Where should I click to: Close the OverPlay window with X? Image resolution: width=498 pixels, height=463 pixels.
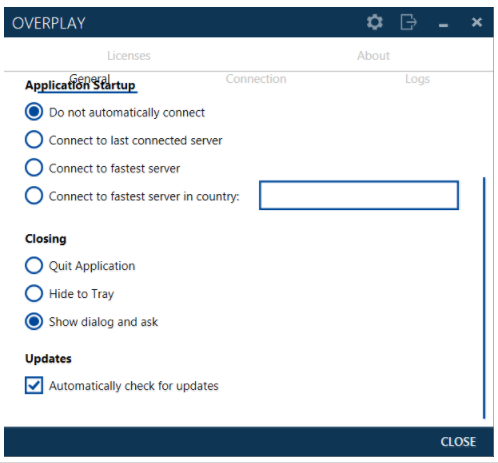point(477,22)
